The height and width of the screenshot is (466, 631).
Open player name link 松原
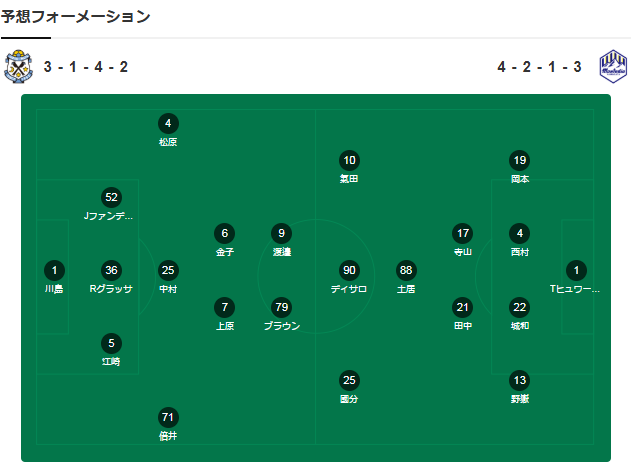point(168,142)
